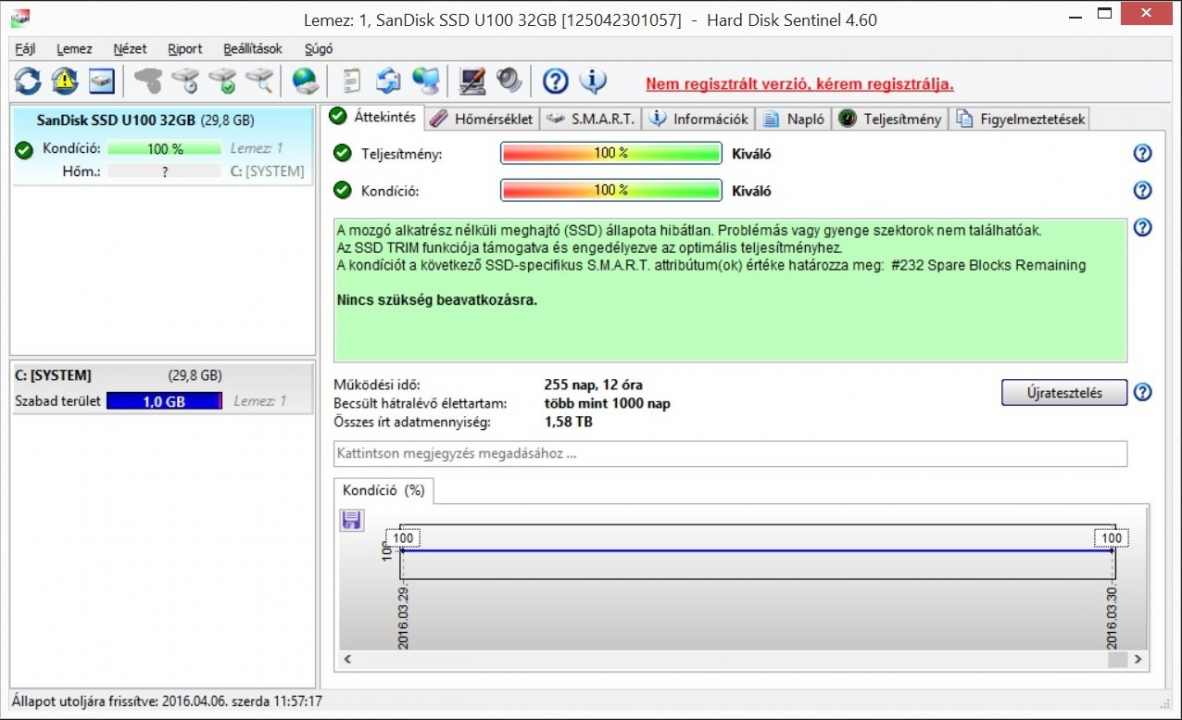Click the green Kondíció bar in disk list
Viewport: 1182px width, 720px height.
point(164,149)
